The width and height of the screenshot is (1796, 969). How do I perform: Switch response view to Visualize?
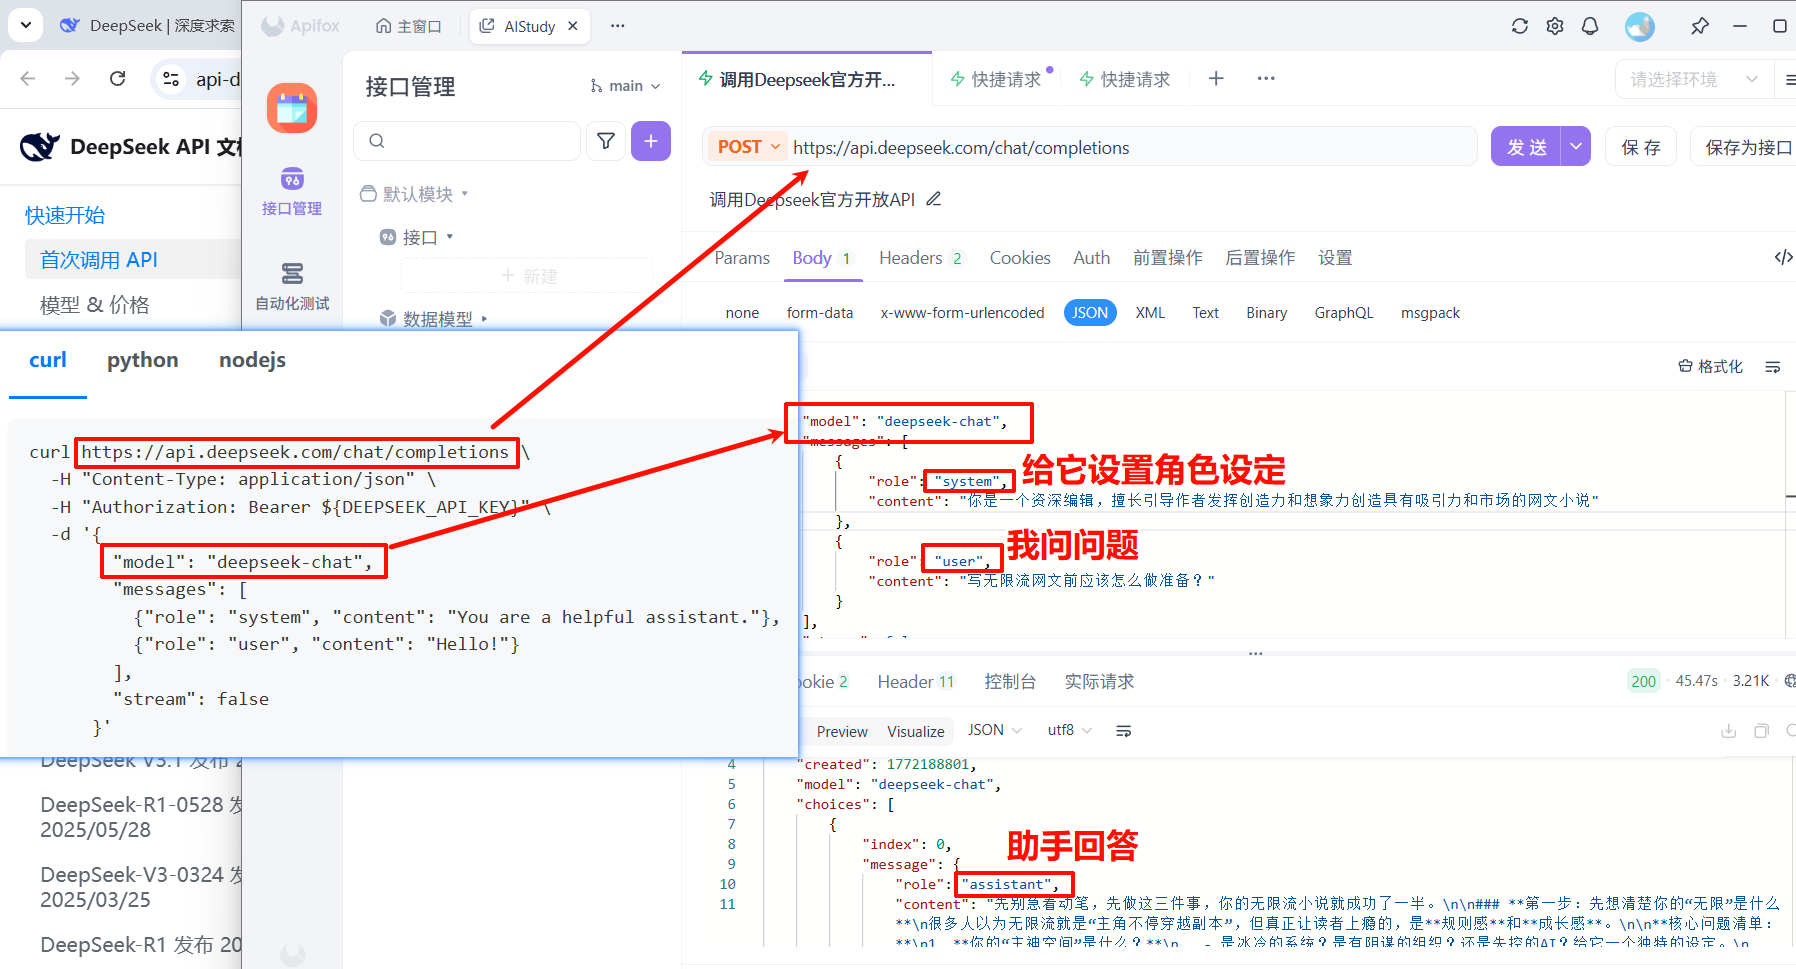coord(916,731)
